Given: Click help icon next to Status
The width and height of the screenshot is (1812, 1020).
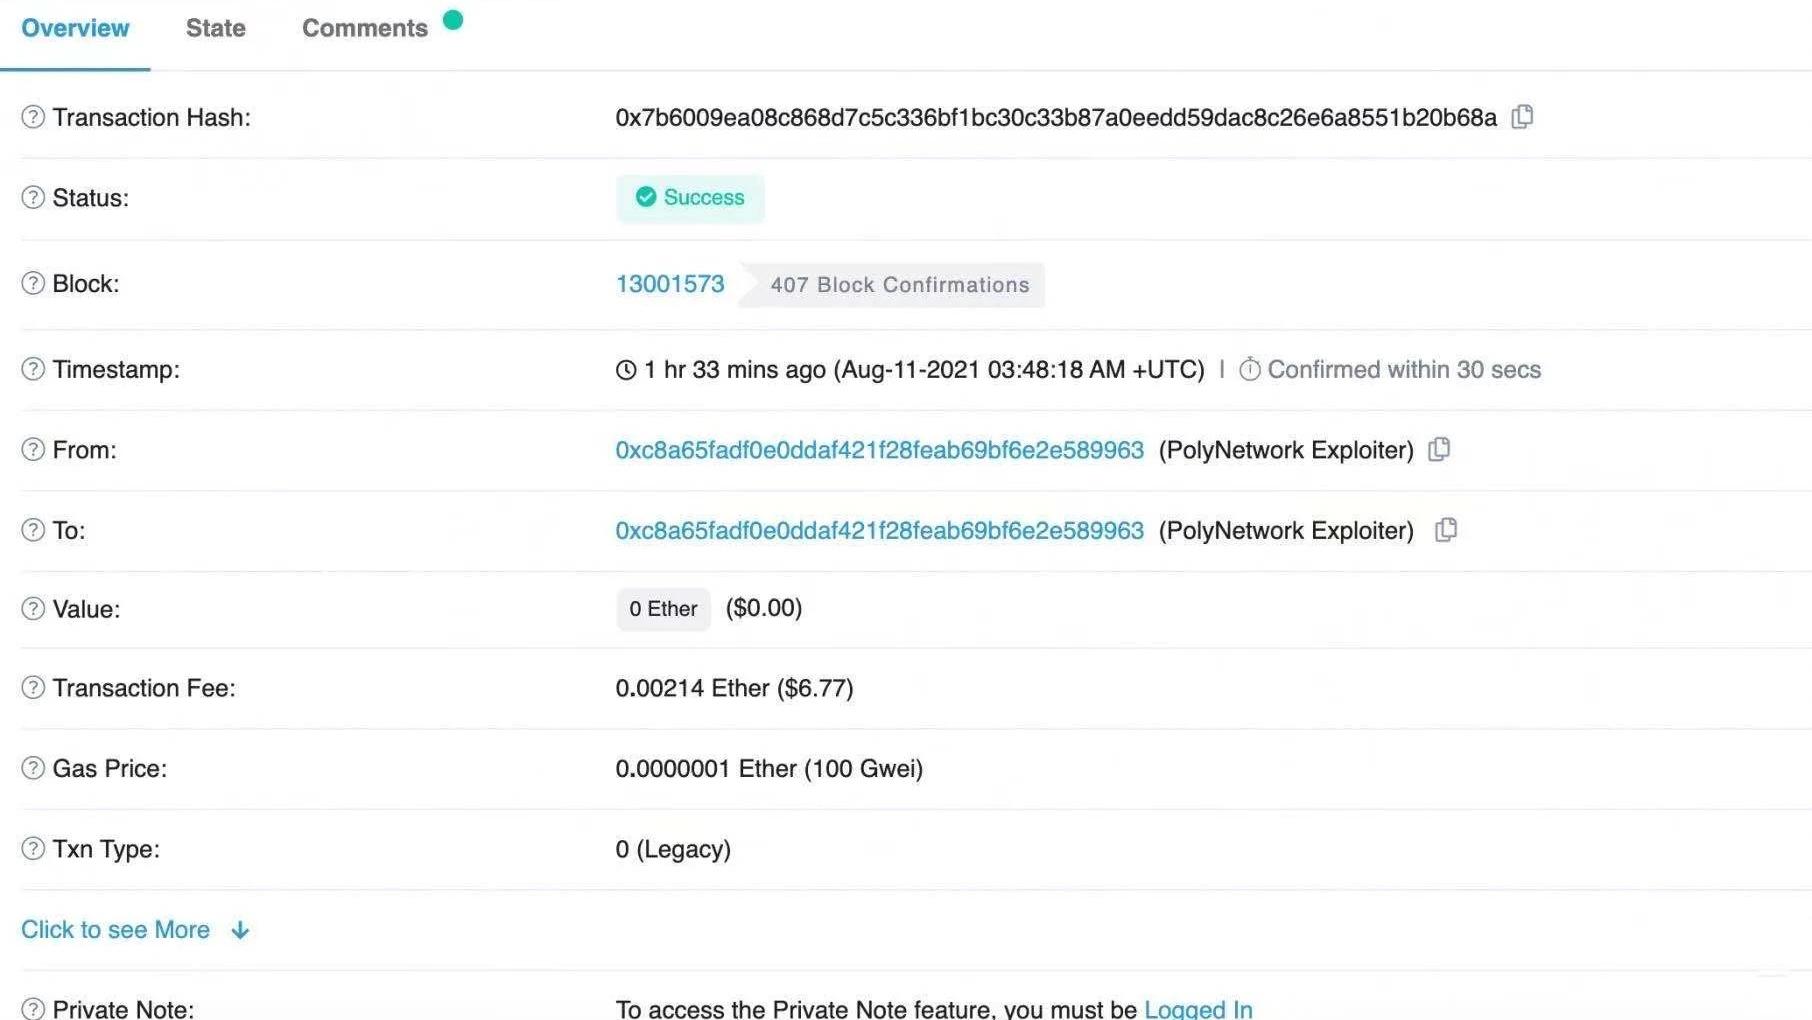Looking at the screenshot, I should coord(33,197).
